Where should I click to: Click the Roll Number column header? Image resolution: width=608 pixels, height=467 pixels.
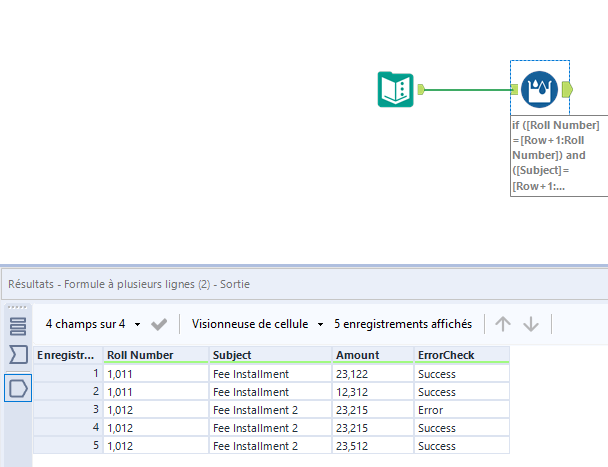pos(140,355)
